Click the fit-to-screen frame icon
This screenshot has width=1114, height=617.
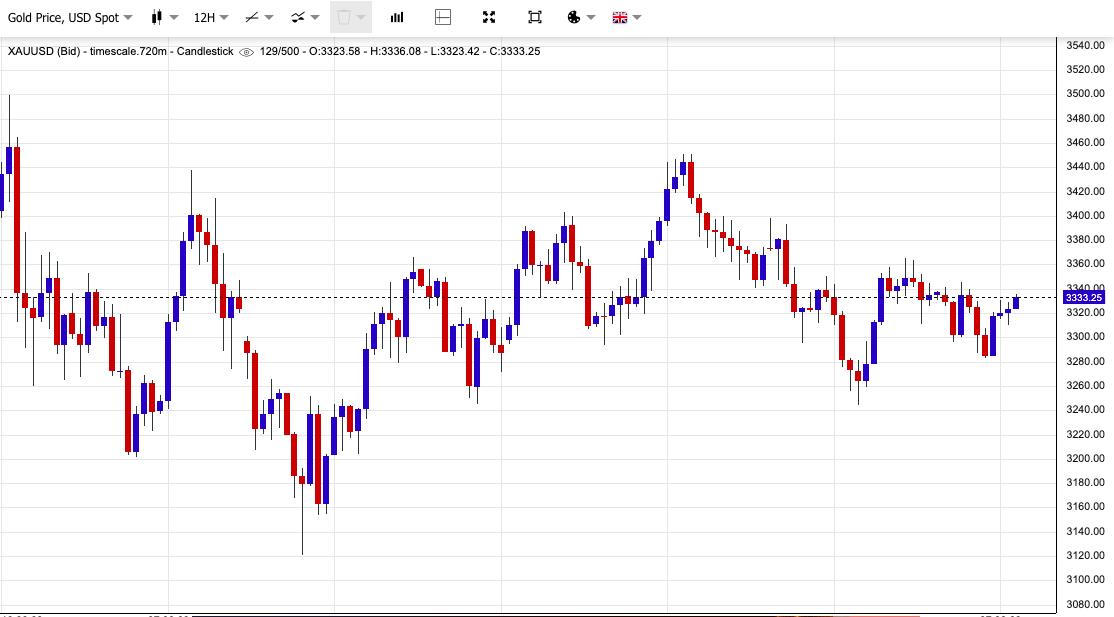click(535, 17)
